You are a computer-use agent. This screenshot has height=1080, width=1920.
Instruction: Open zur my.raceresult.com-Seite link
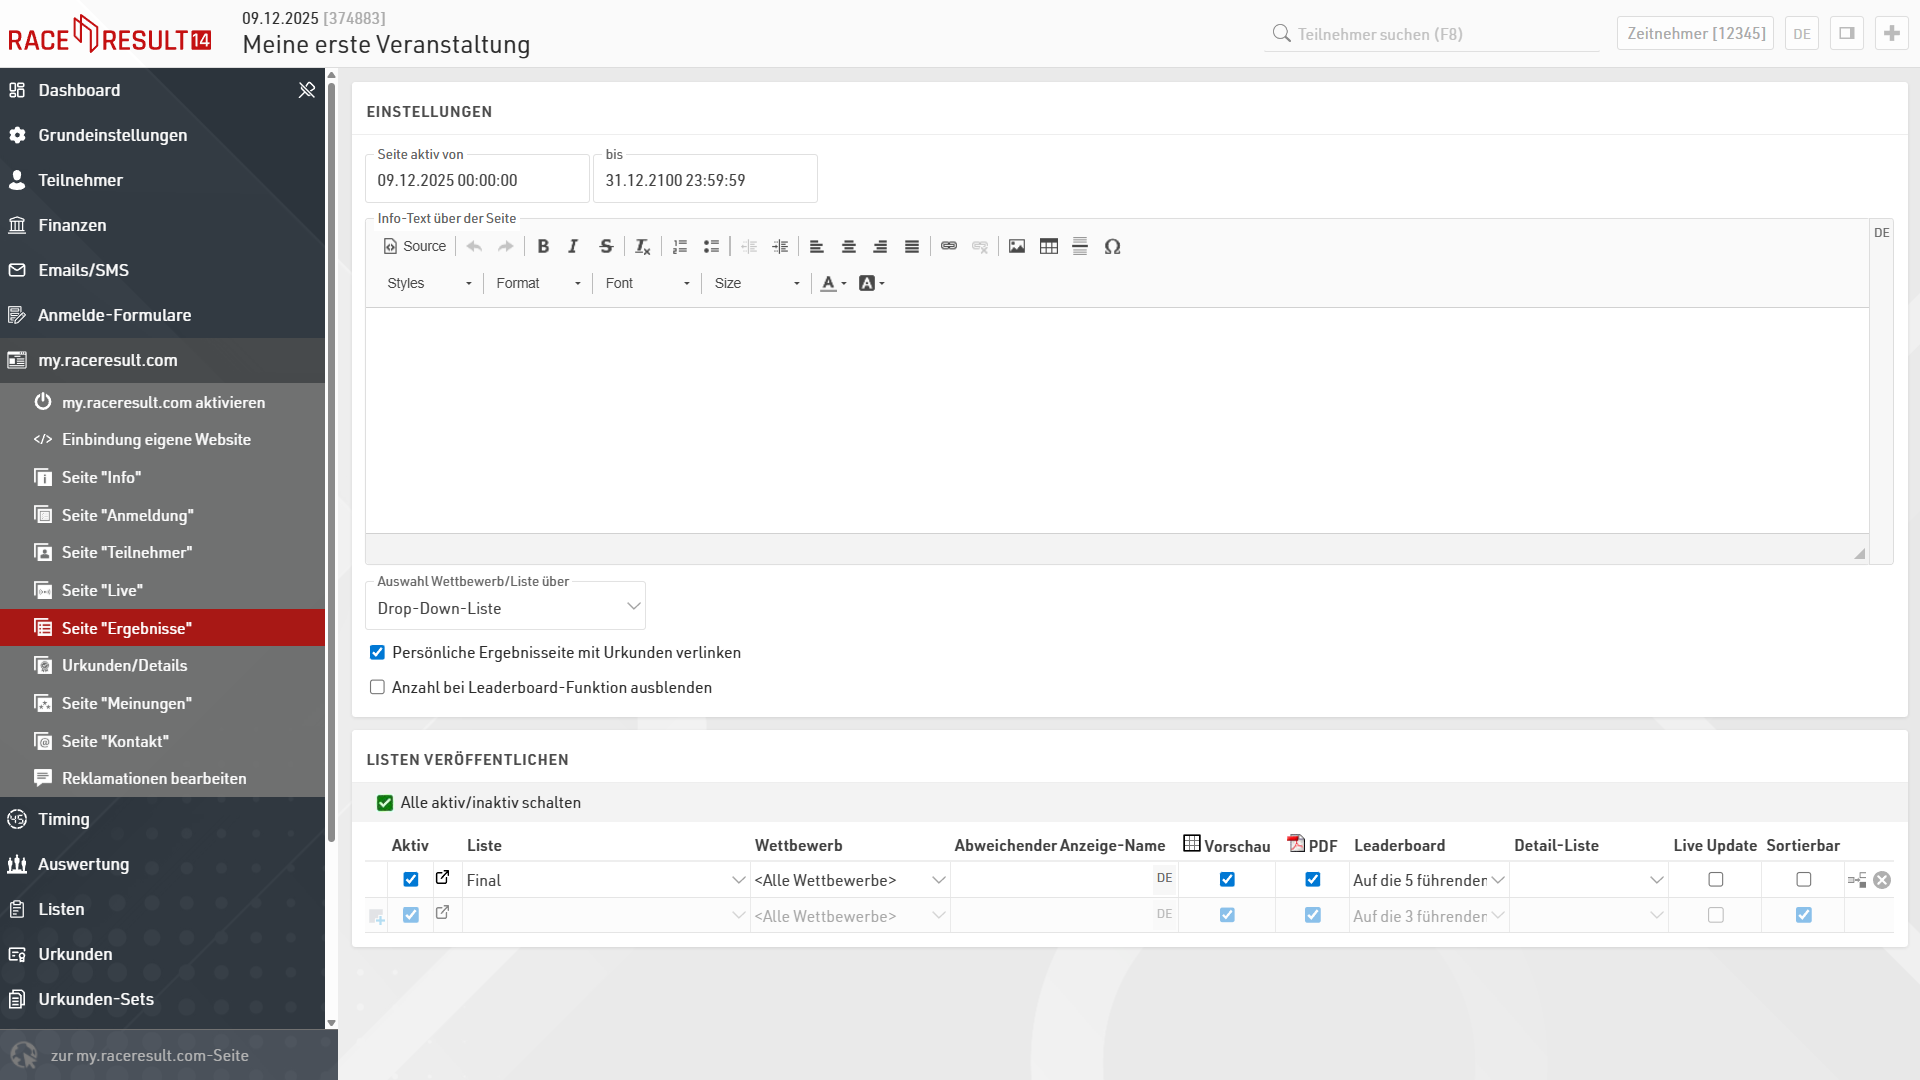click(150, 1055)
